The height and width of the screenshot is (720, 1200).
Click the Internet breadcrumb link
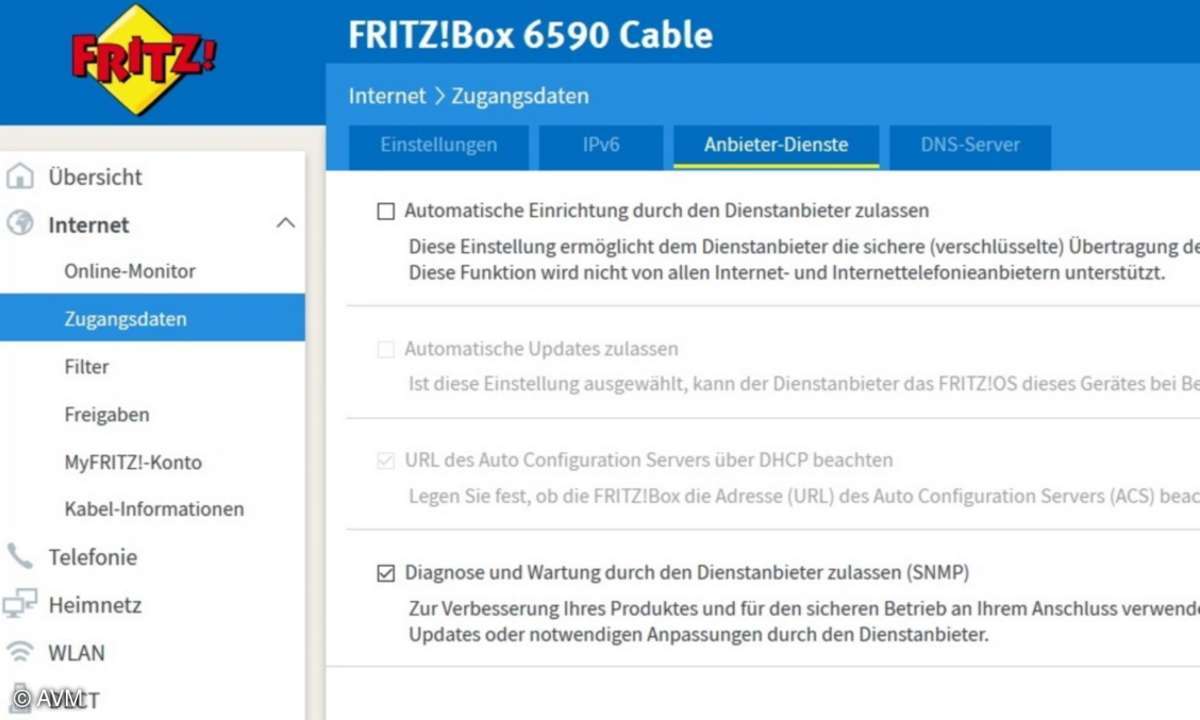tap(387, 96)
